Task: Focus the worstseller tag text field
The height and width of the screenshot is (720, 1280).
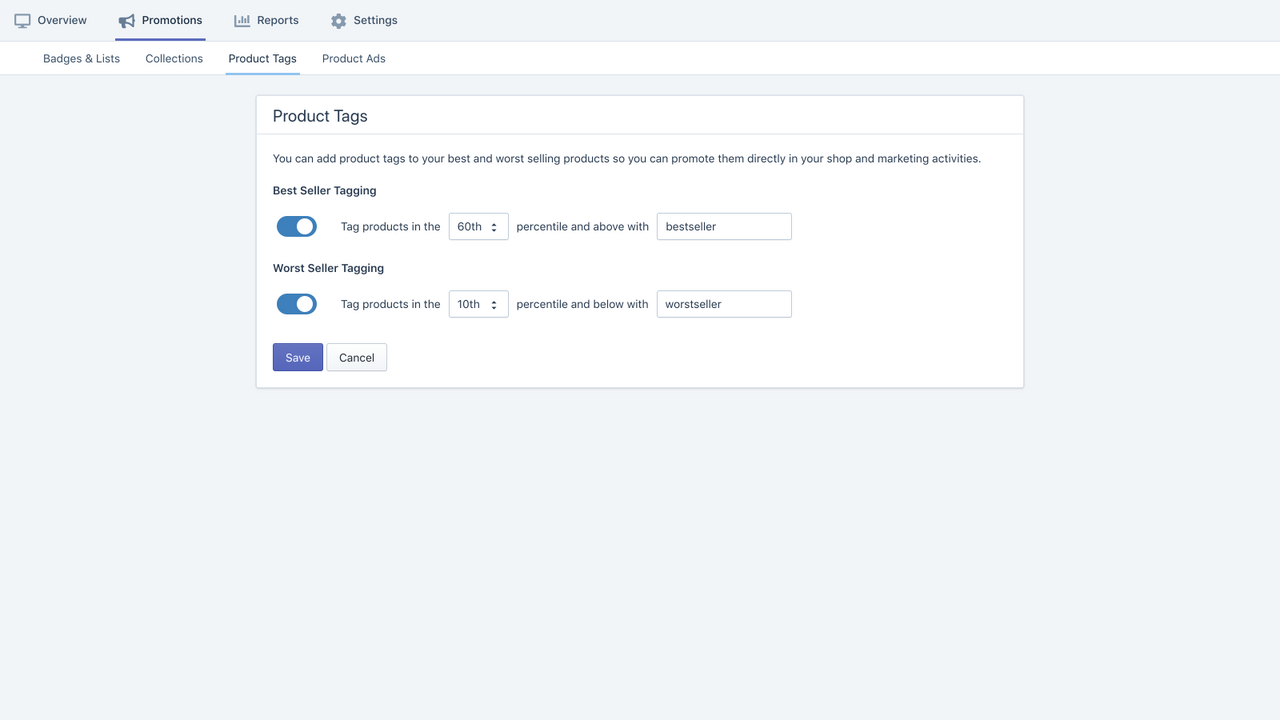Action: 724,304
